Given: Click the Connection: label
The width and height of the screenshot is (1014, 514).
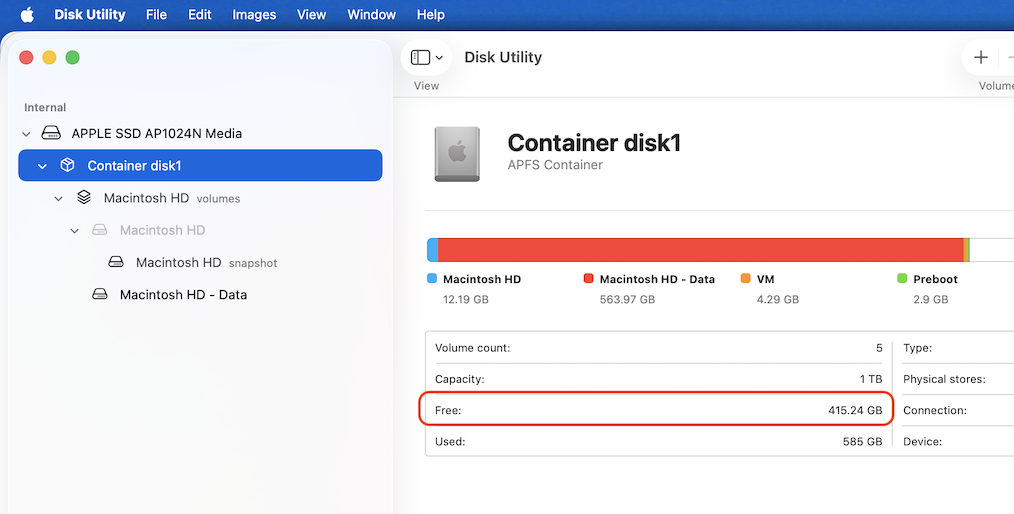Looking at the screenshot, I should click(x=934, y=410).
